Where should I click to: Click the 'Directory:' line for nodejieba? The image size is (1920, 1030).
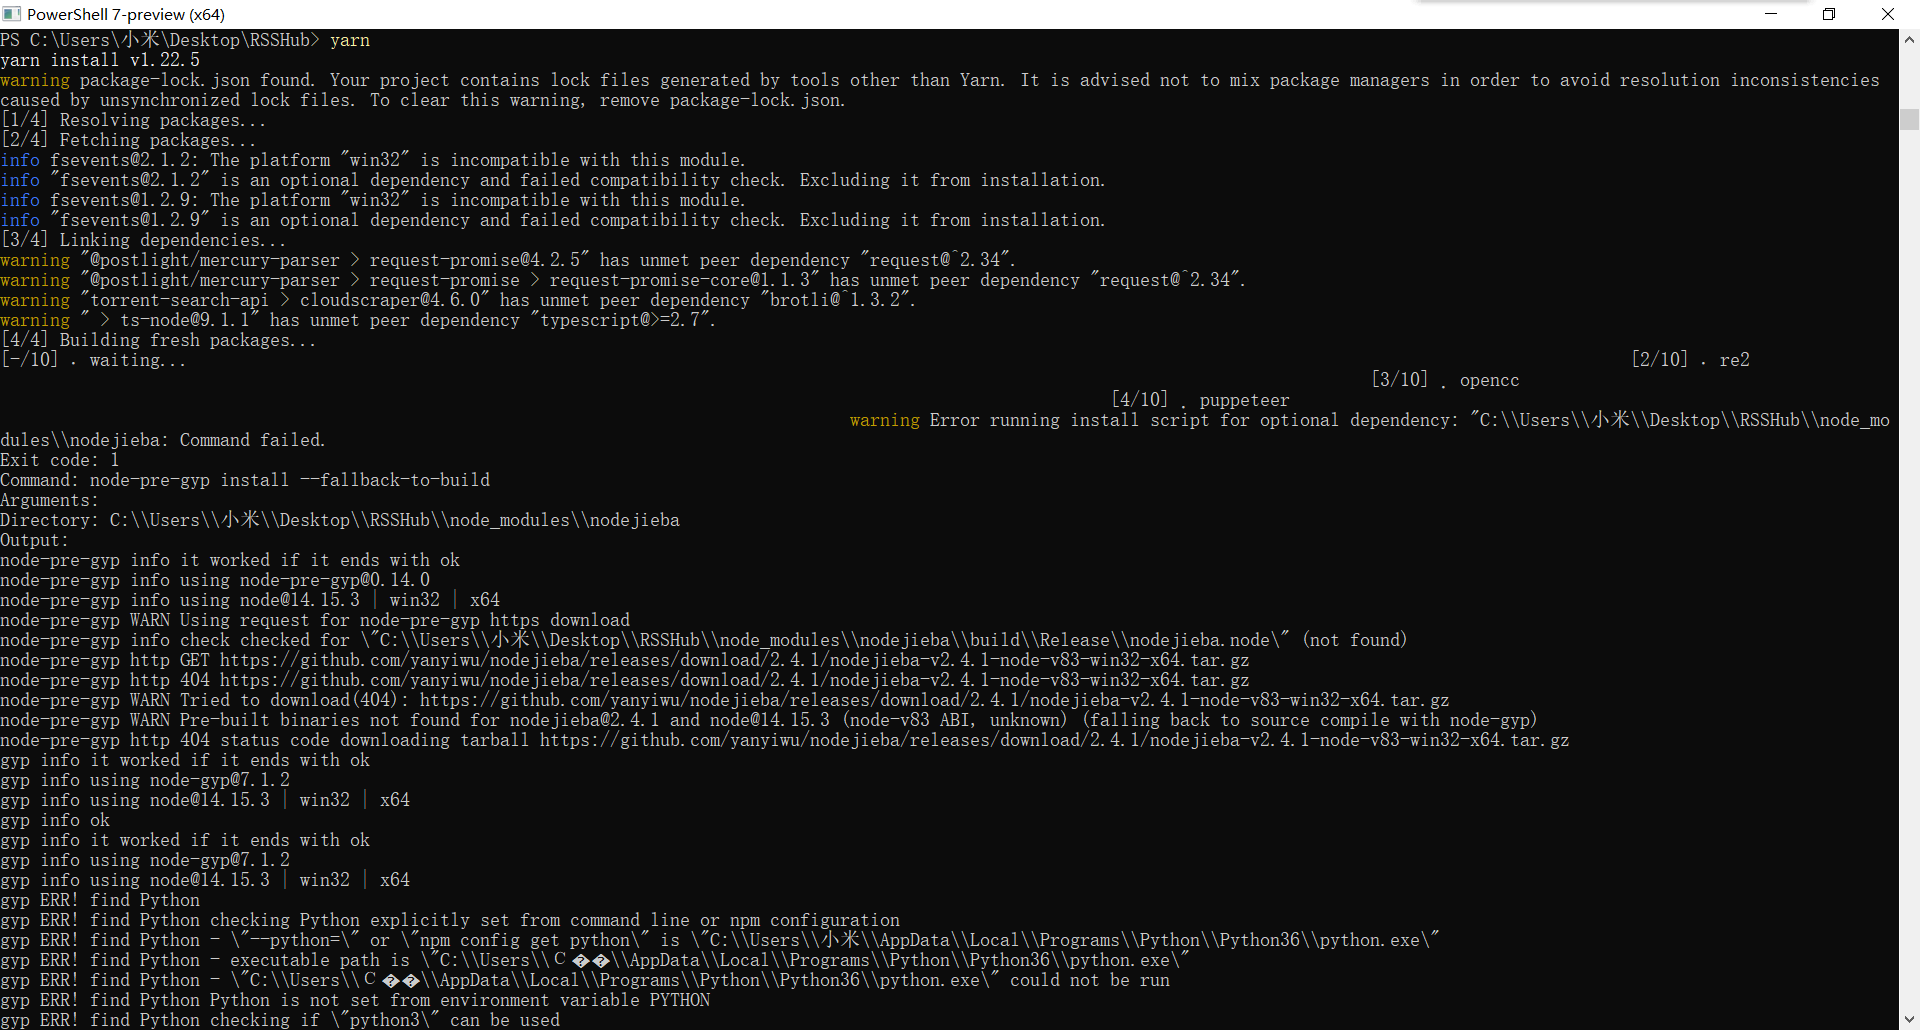(x=340, y=520)
